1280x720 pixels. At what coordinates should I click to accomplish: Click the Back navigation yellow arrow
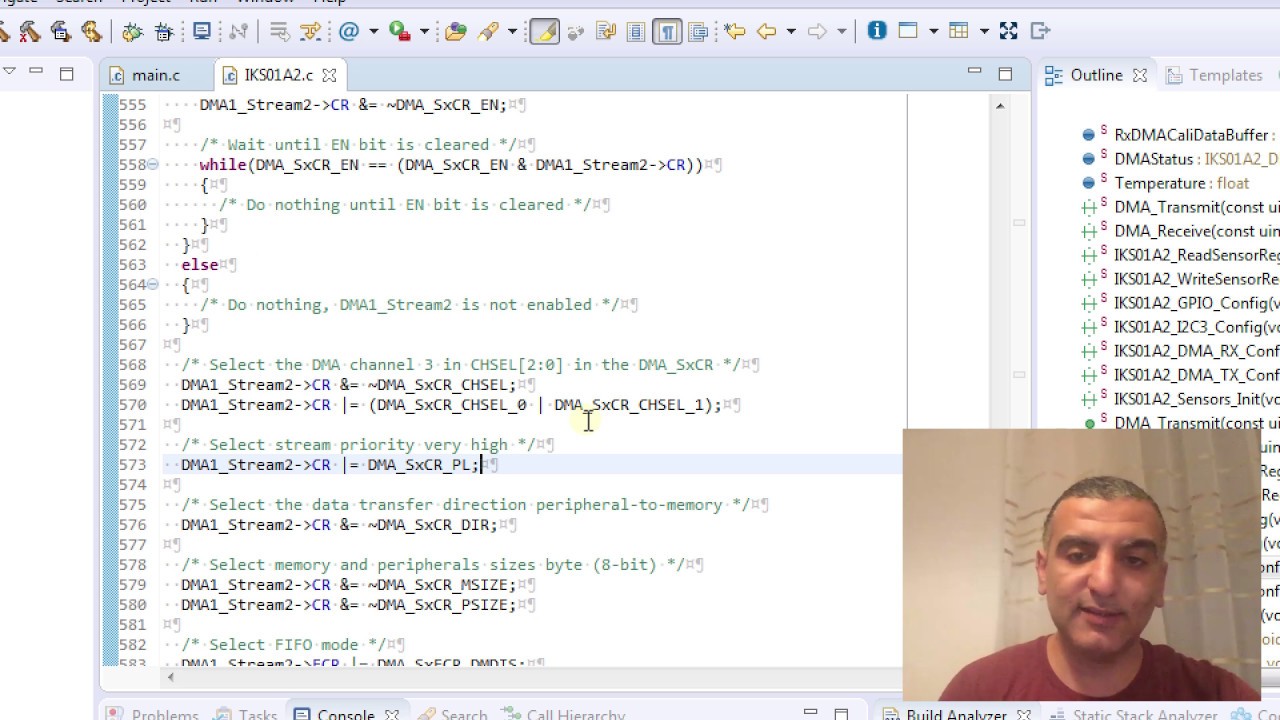click(767, 32)
